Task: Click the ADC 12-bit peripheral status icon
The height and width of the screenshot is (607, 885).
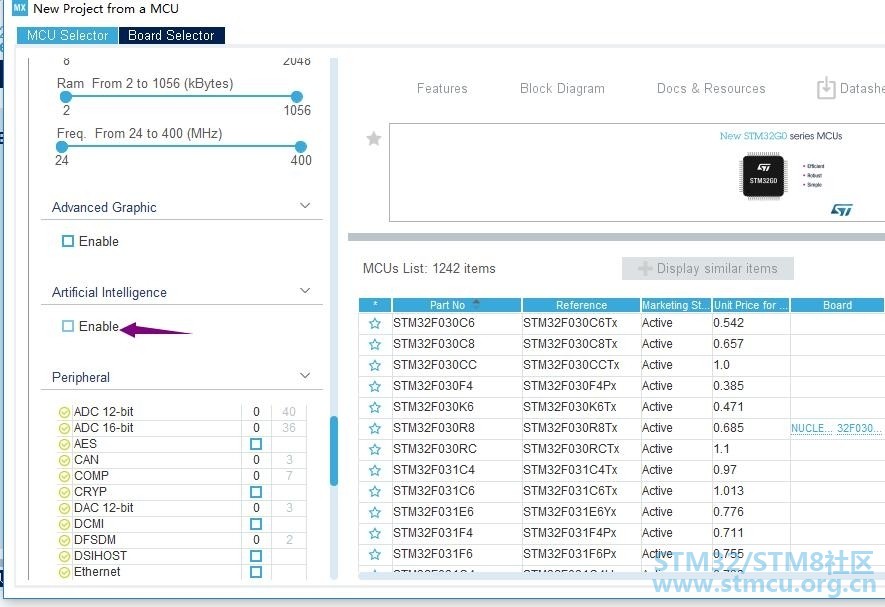Action: tap(64, 412)
